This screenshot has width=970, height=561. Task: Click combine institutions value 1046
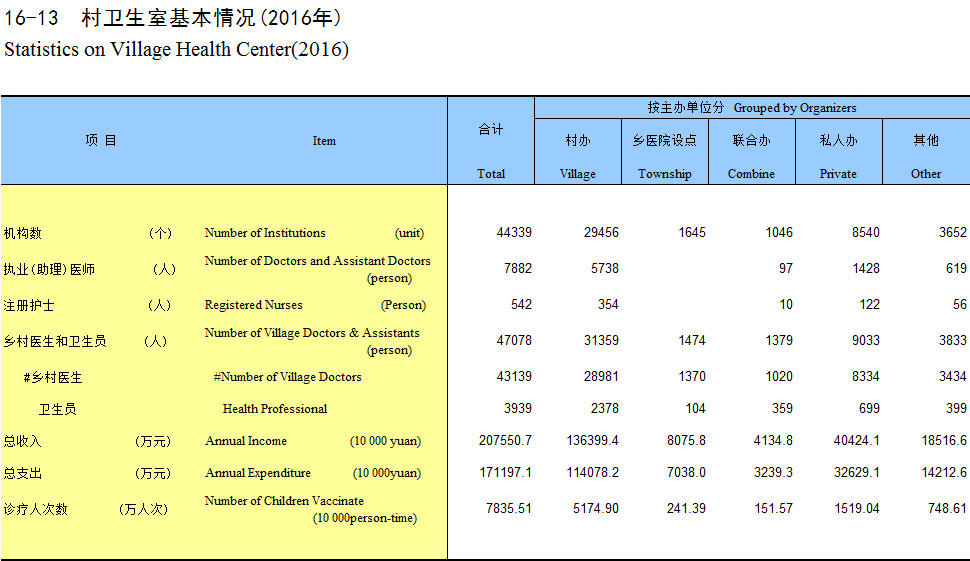tap(779, 233)
